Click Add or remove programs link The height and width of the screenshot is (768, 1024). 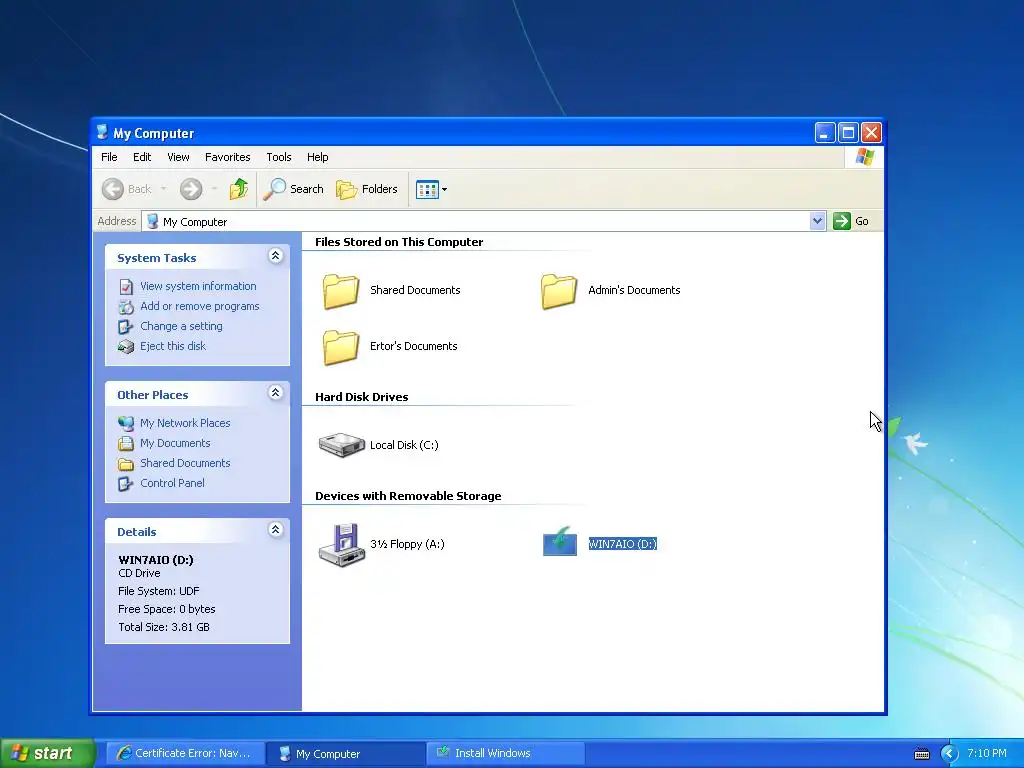199,306
